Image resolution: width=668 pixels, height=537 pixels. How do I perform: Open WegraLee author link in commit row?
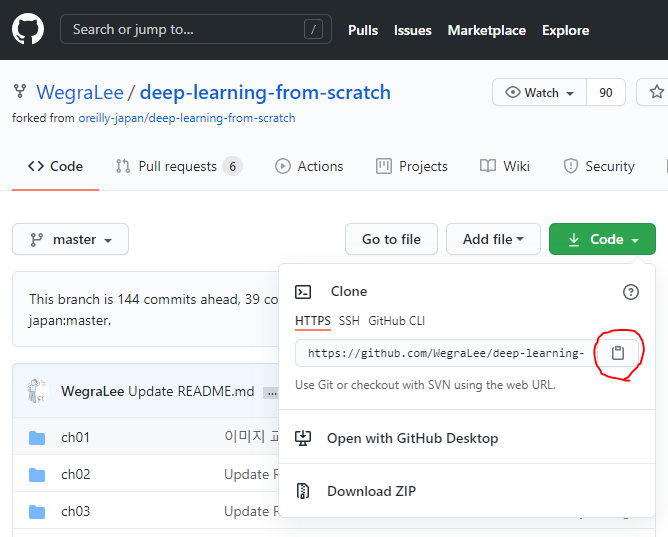click(x=92, y=391)
